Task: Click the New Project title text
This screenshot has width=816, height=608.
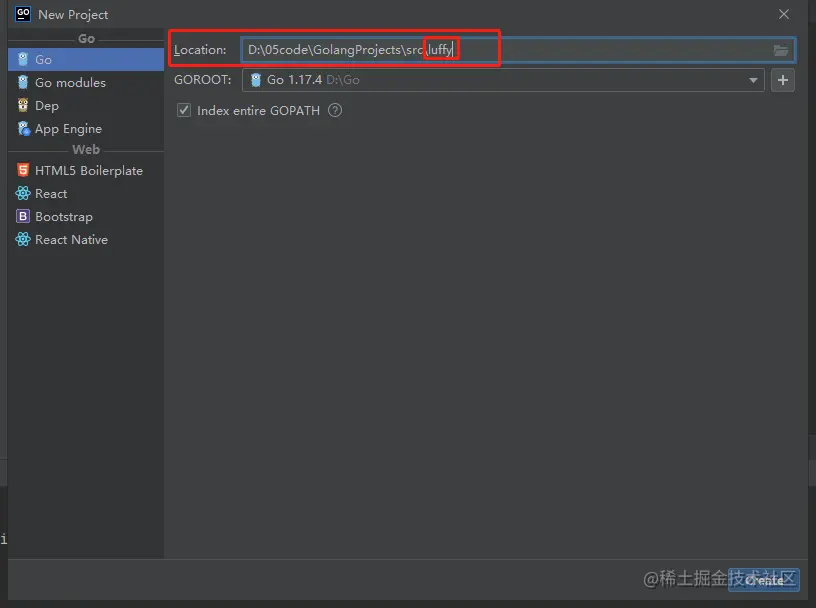Action: (x=73, y=15)
